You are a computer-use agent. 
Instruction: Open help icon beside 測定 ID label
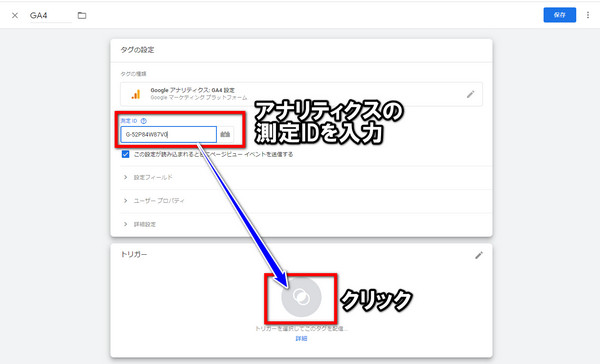click(143, 121)
